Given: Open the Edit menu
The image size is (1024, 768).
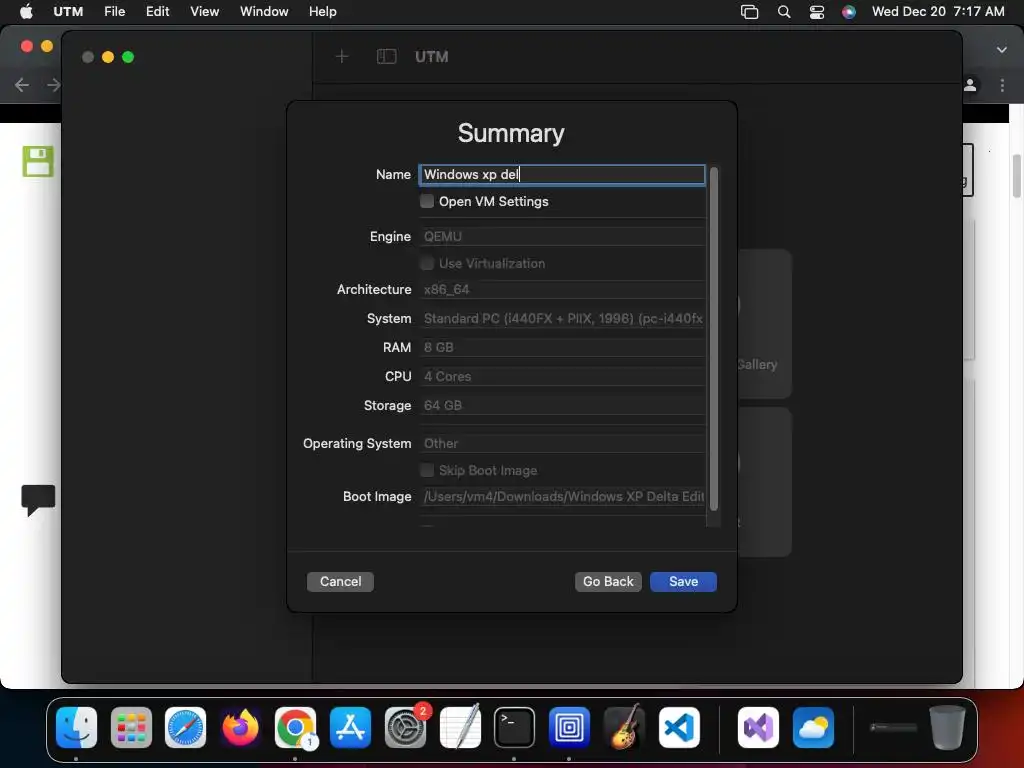Looking at the screenshot, I should (157, 12).
